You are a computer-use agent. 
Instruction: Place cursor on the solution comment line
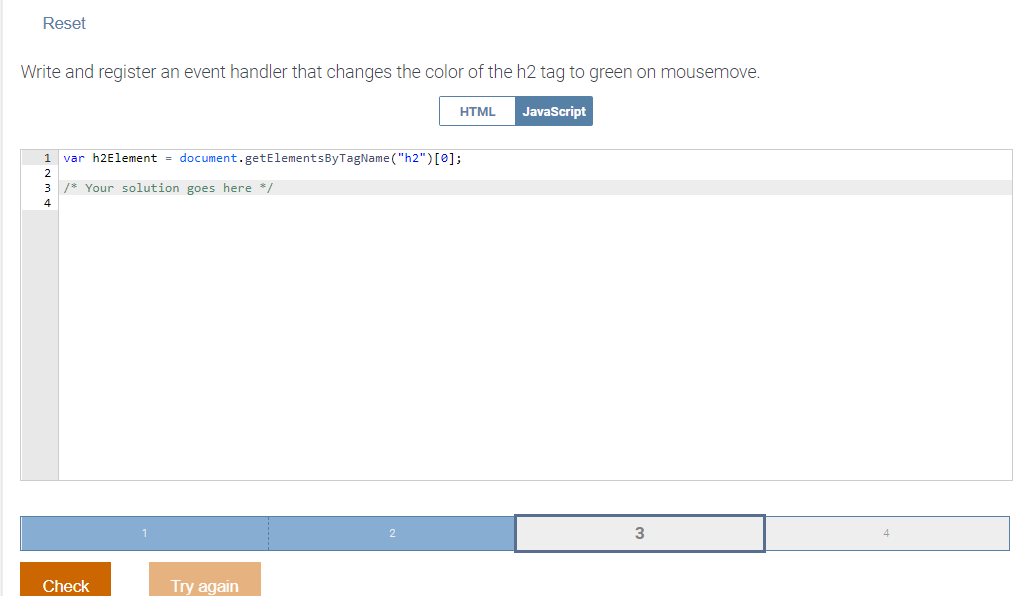(535, 188)
